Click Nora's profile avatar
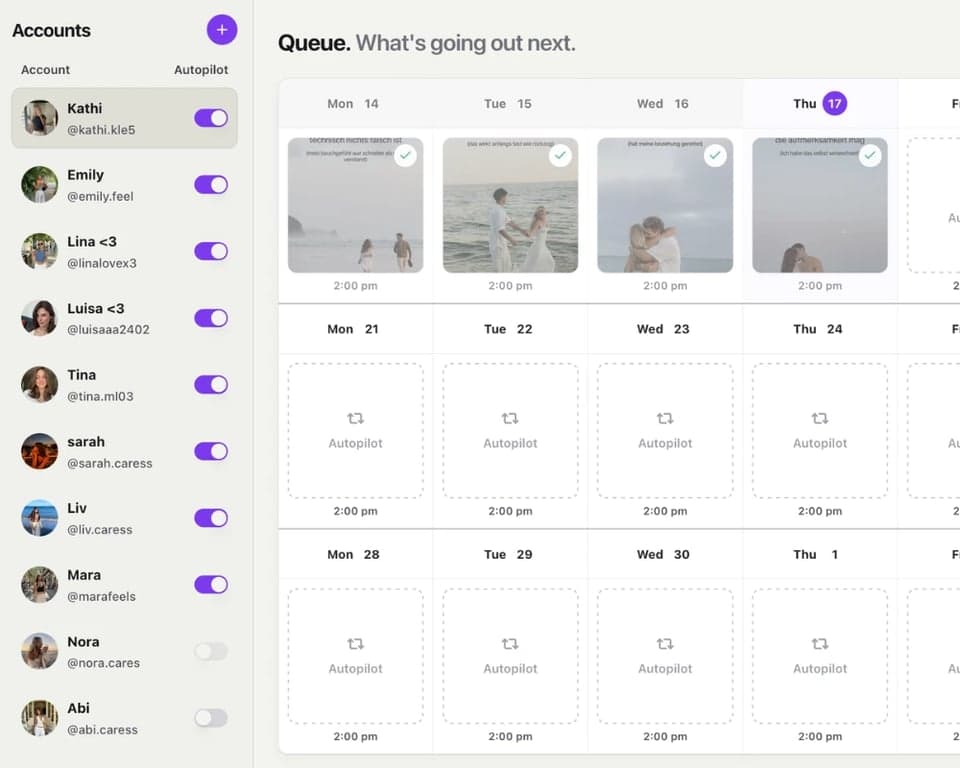Screen dimensions: 960x768 (x=40, y=651)
